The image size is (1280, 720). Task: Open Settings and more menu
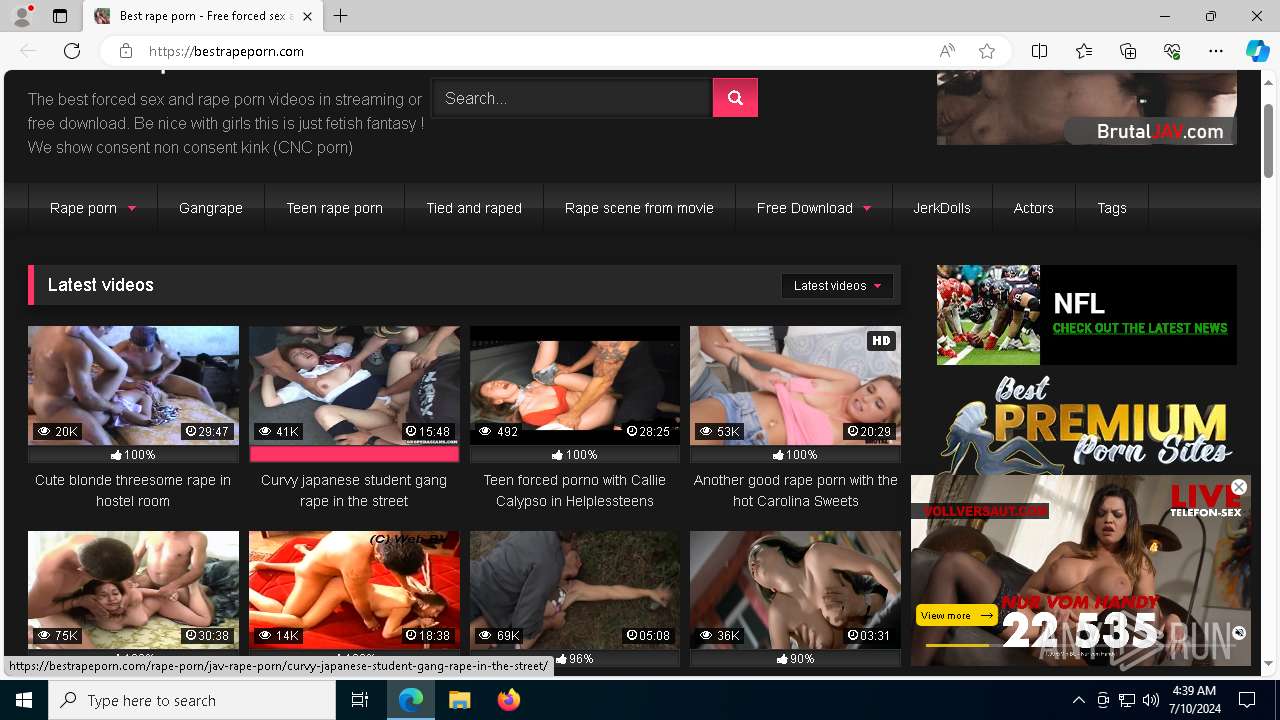[1216, 51]
